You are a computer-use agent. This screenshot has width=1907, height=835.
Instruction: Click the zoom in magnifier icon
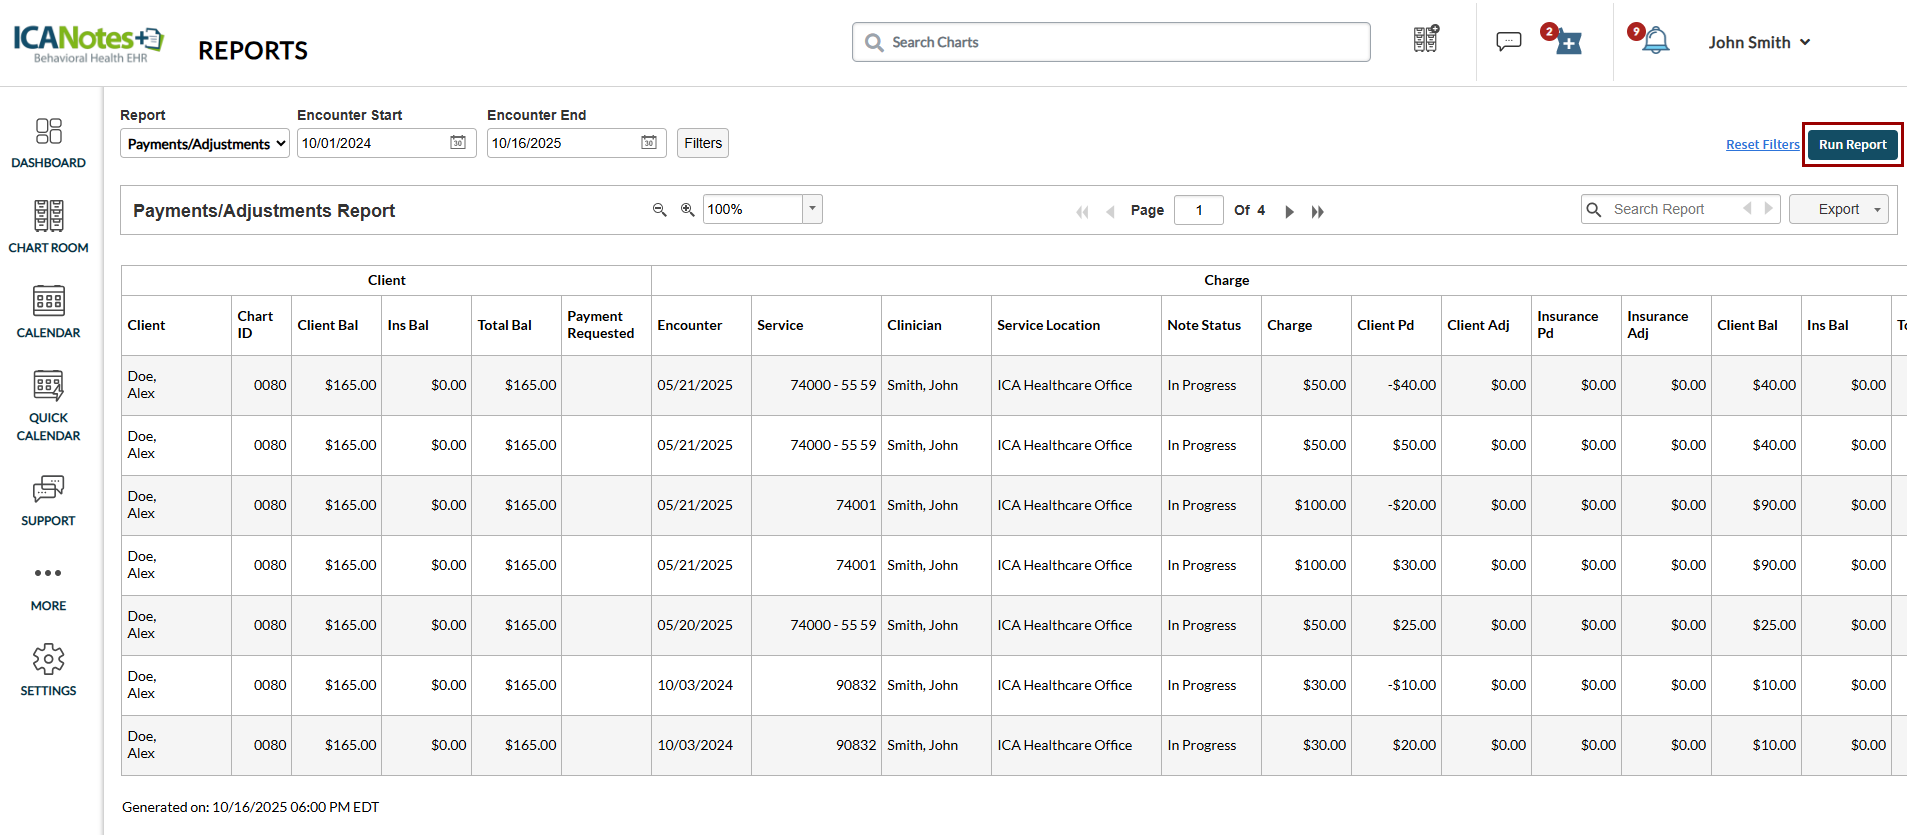[x=687, y=210]
